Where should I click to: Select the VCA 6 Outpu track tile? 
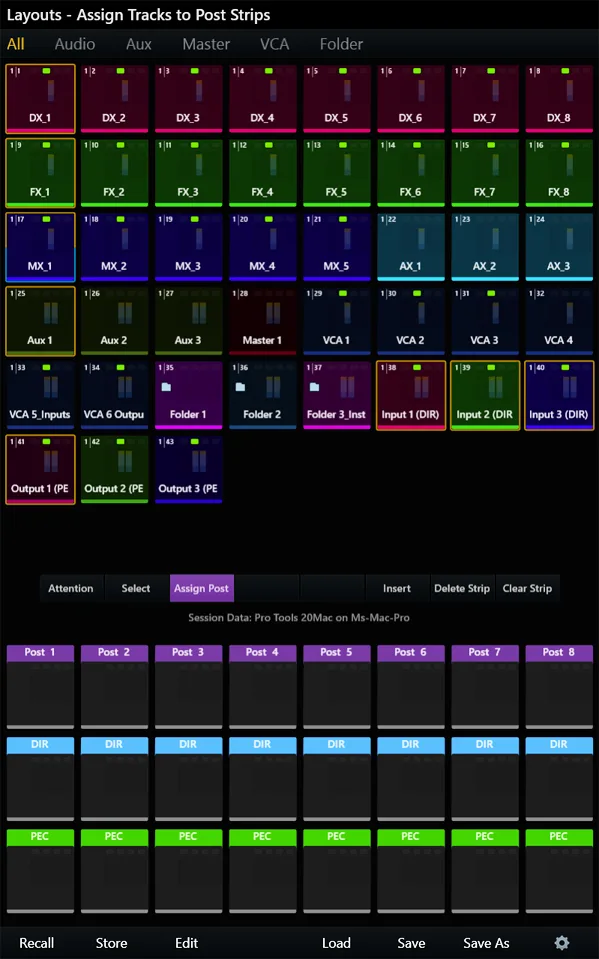point(114,395)
